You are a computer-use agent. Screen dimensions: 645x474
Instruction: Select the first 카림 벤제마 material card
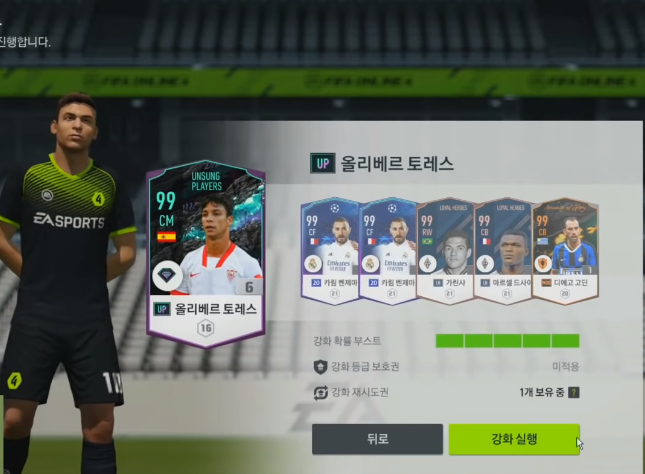click(330, 251)
